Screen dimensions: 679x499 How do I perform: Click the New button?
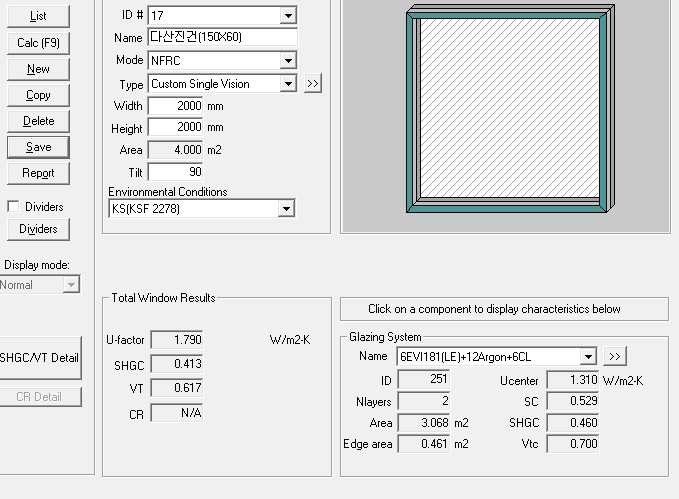pos(38,69)
